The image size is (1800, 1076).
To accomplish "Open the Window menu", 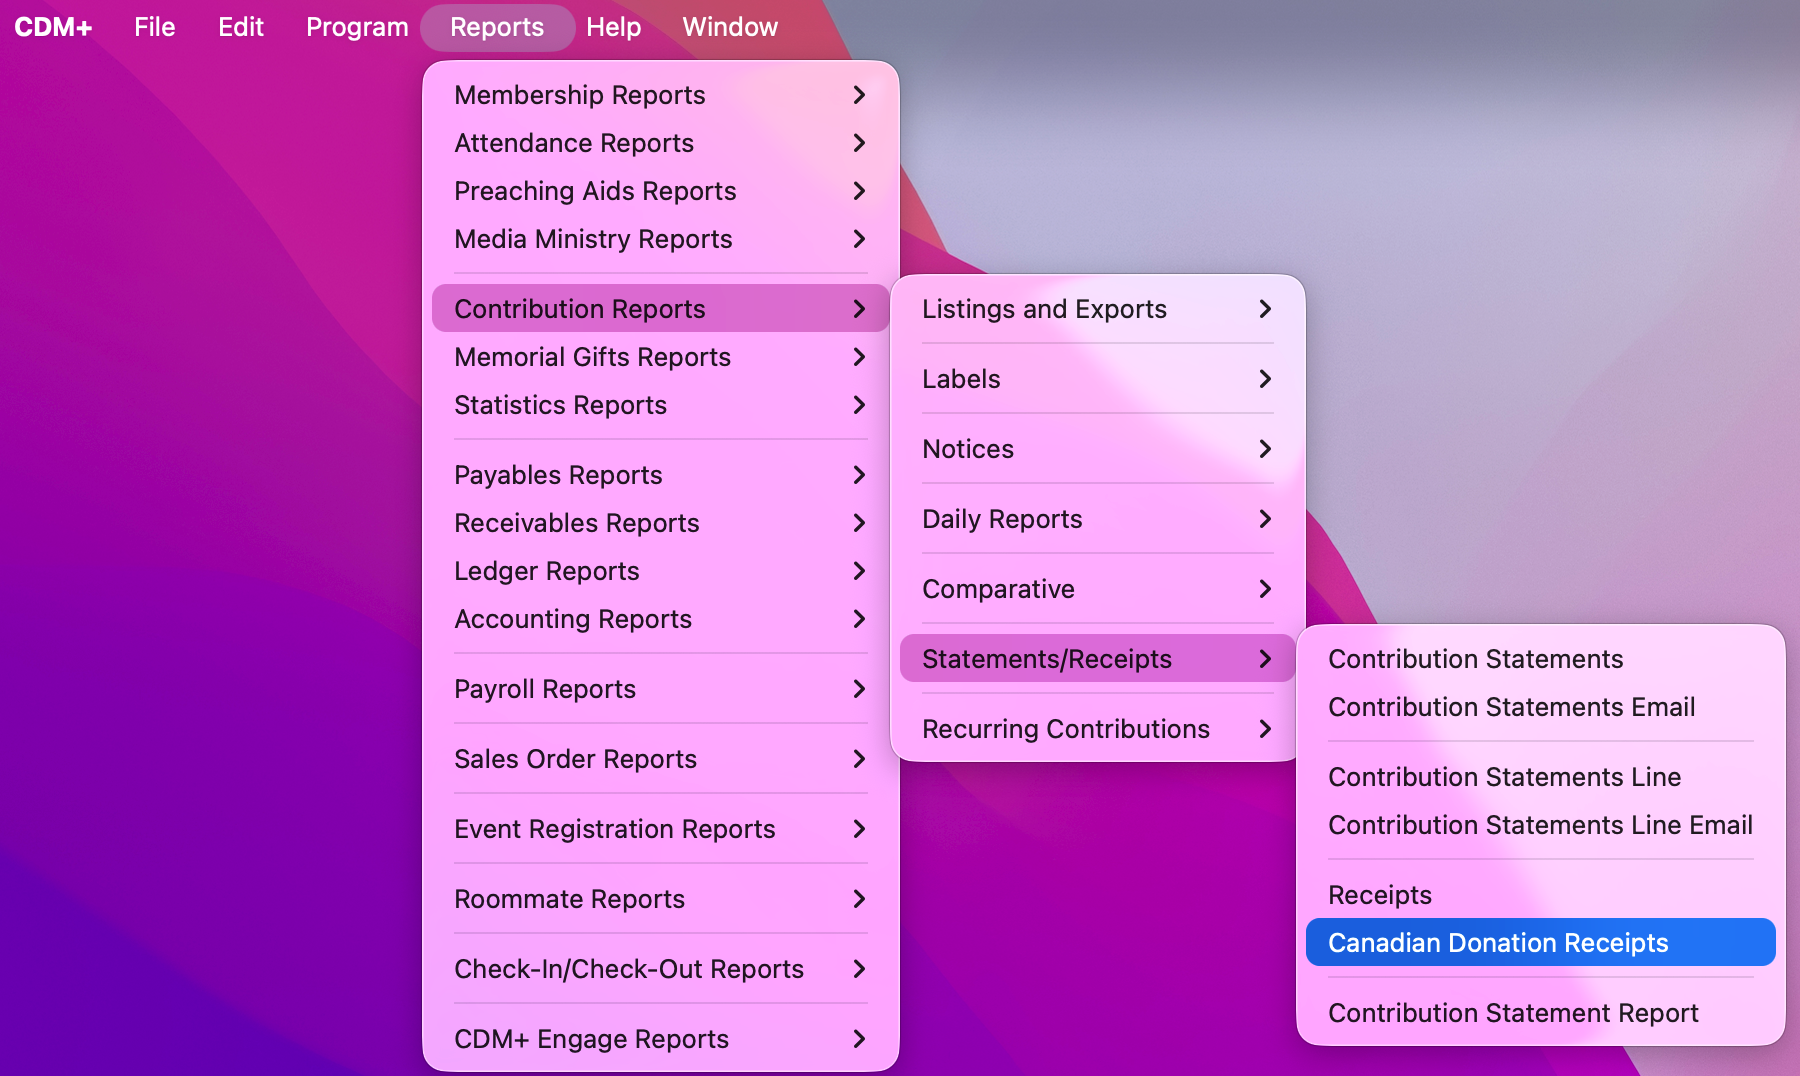I will pos(730,27).
